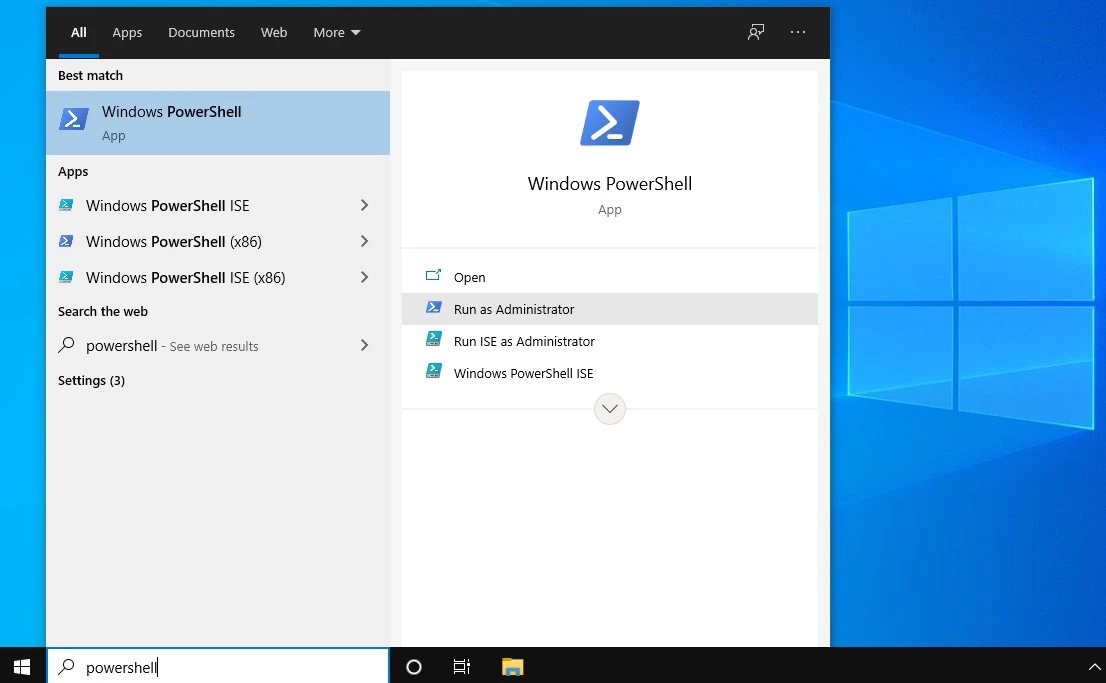The image size is (1106, 683).
Task: Click the user account icon in search bar
Action: (756, 32)
